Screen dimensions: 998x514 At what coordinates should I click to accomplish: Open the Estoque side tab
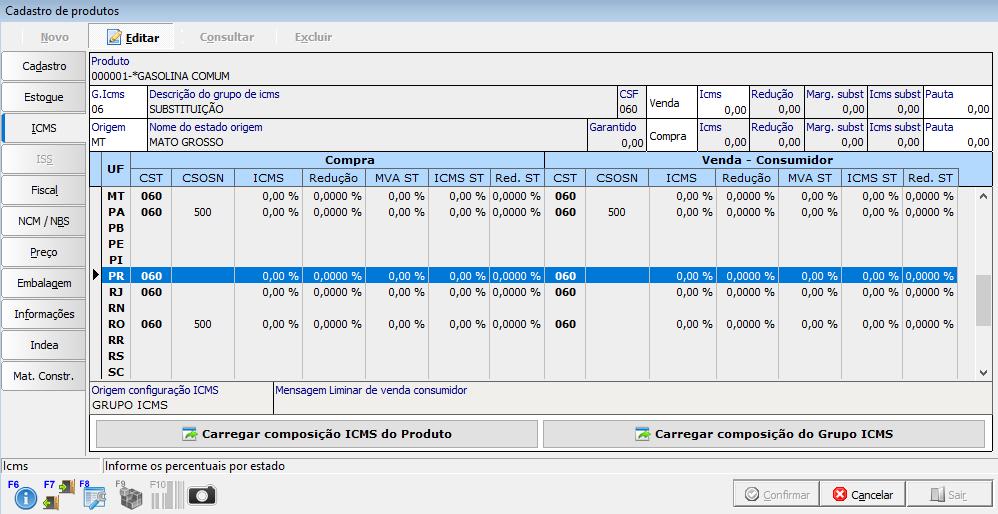coord(44,97)
